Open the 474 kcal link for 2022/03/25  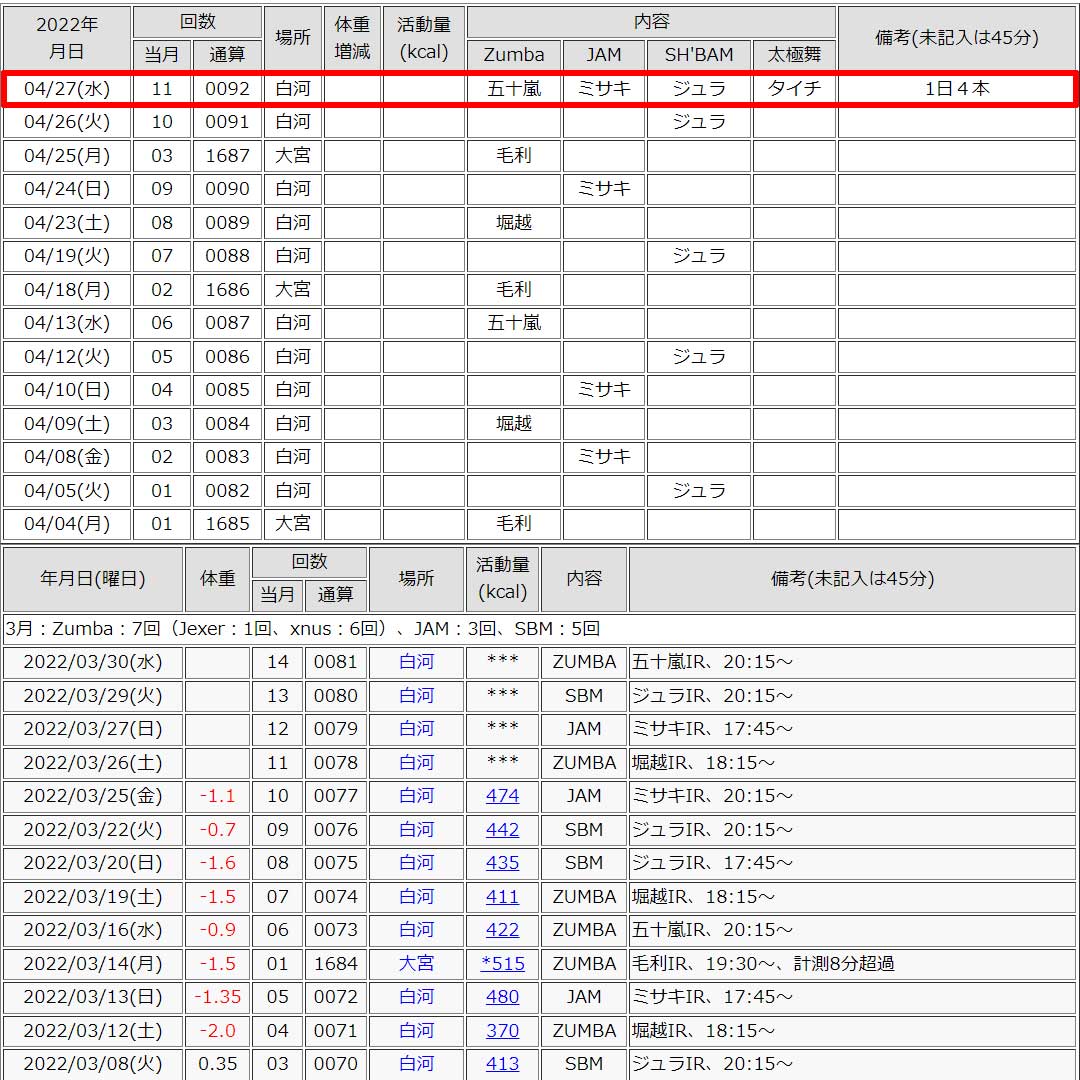pyautogui.click(x=502, y=796)
